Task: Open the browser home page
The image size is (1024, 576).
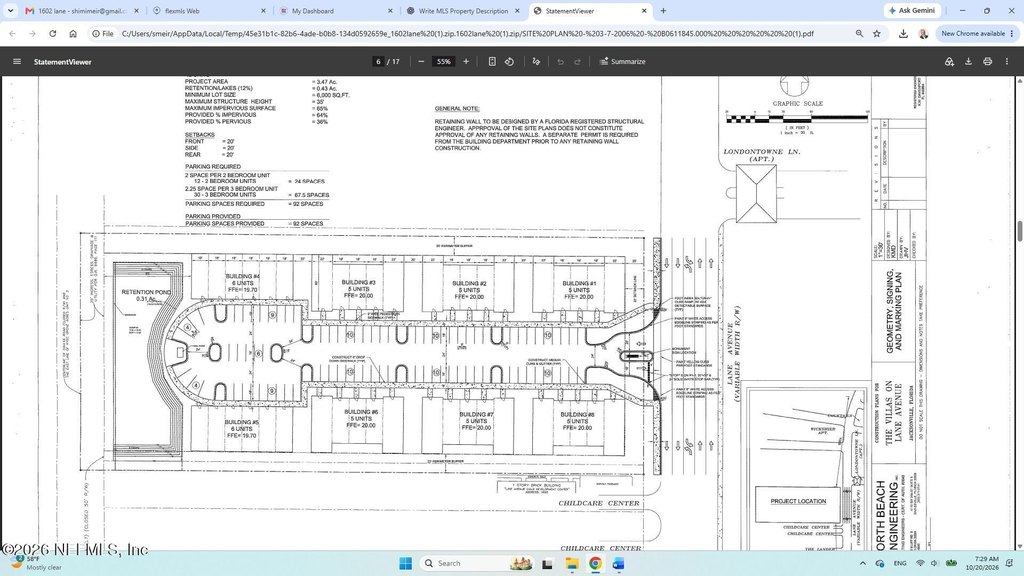Action: (x=73, y=33)
